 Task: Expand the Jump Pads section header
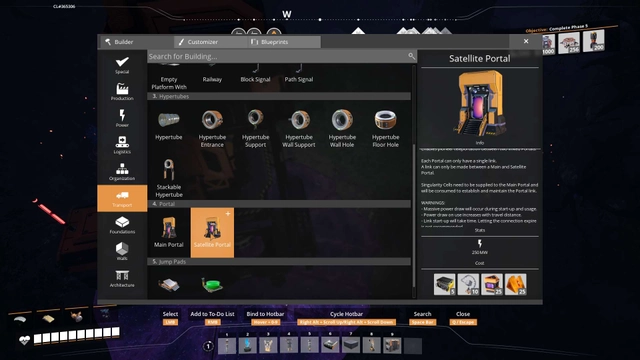point(279,262)
